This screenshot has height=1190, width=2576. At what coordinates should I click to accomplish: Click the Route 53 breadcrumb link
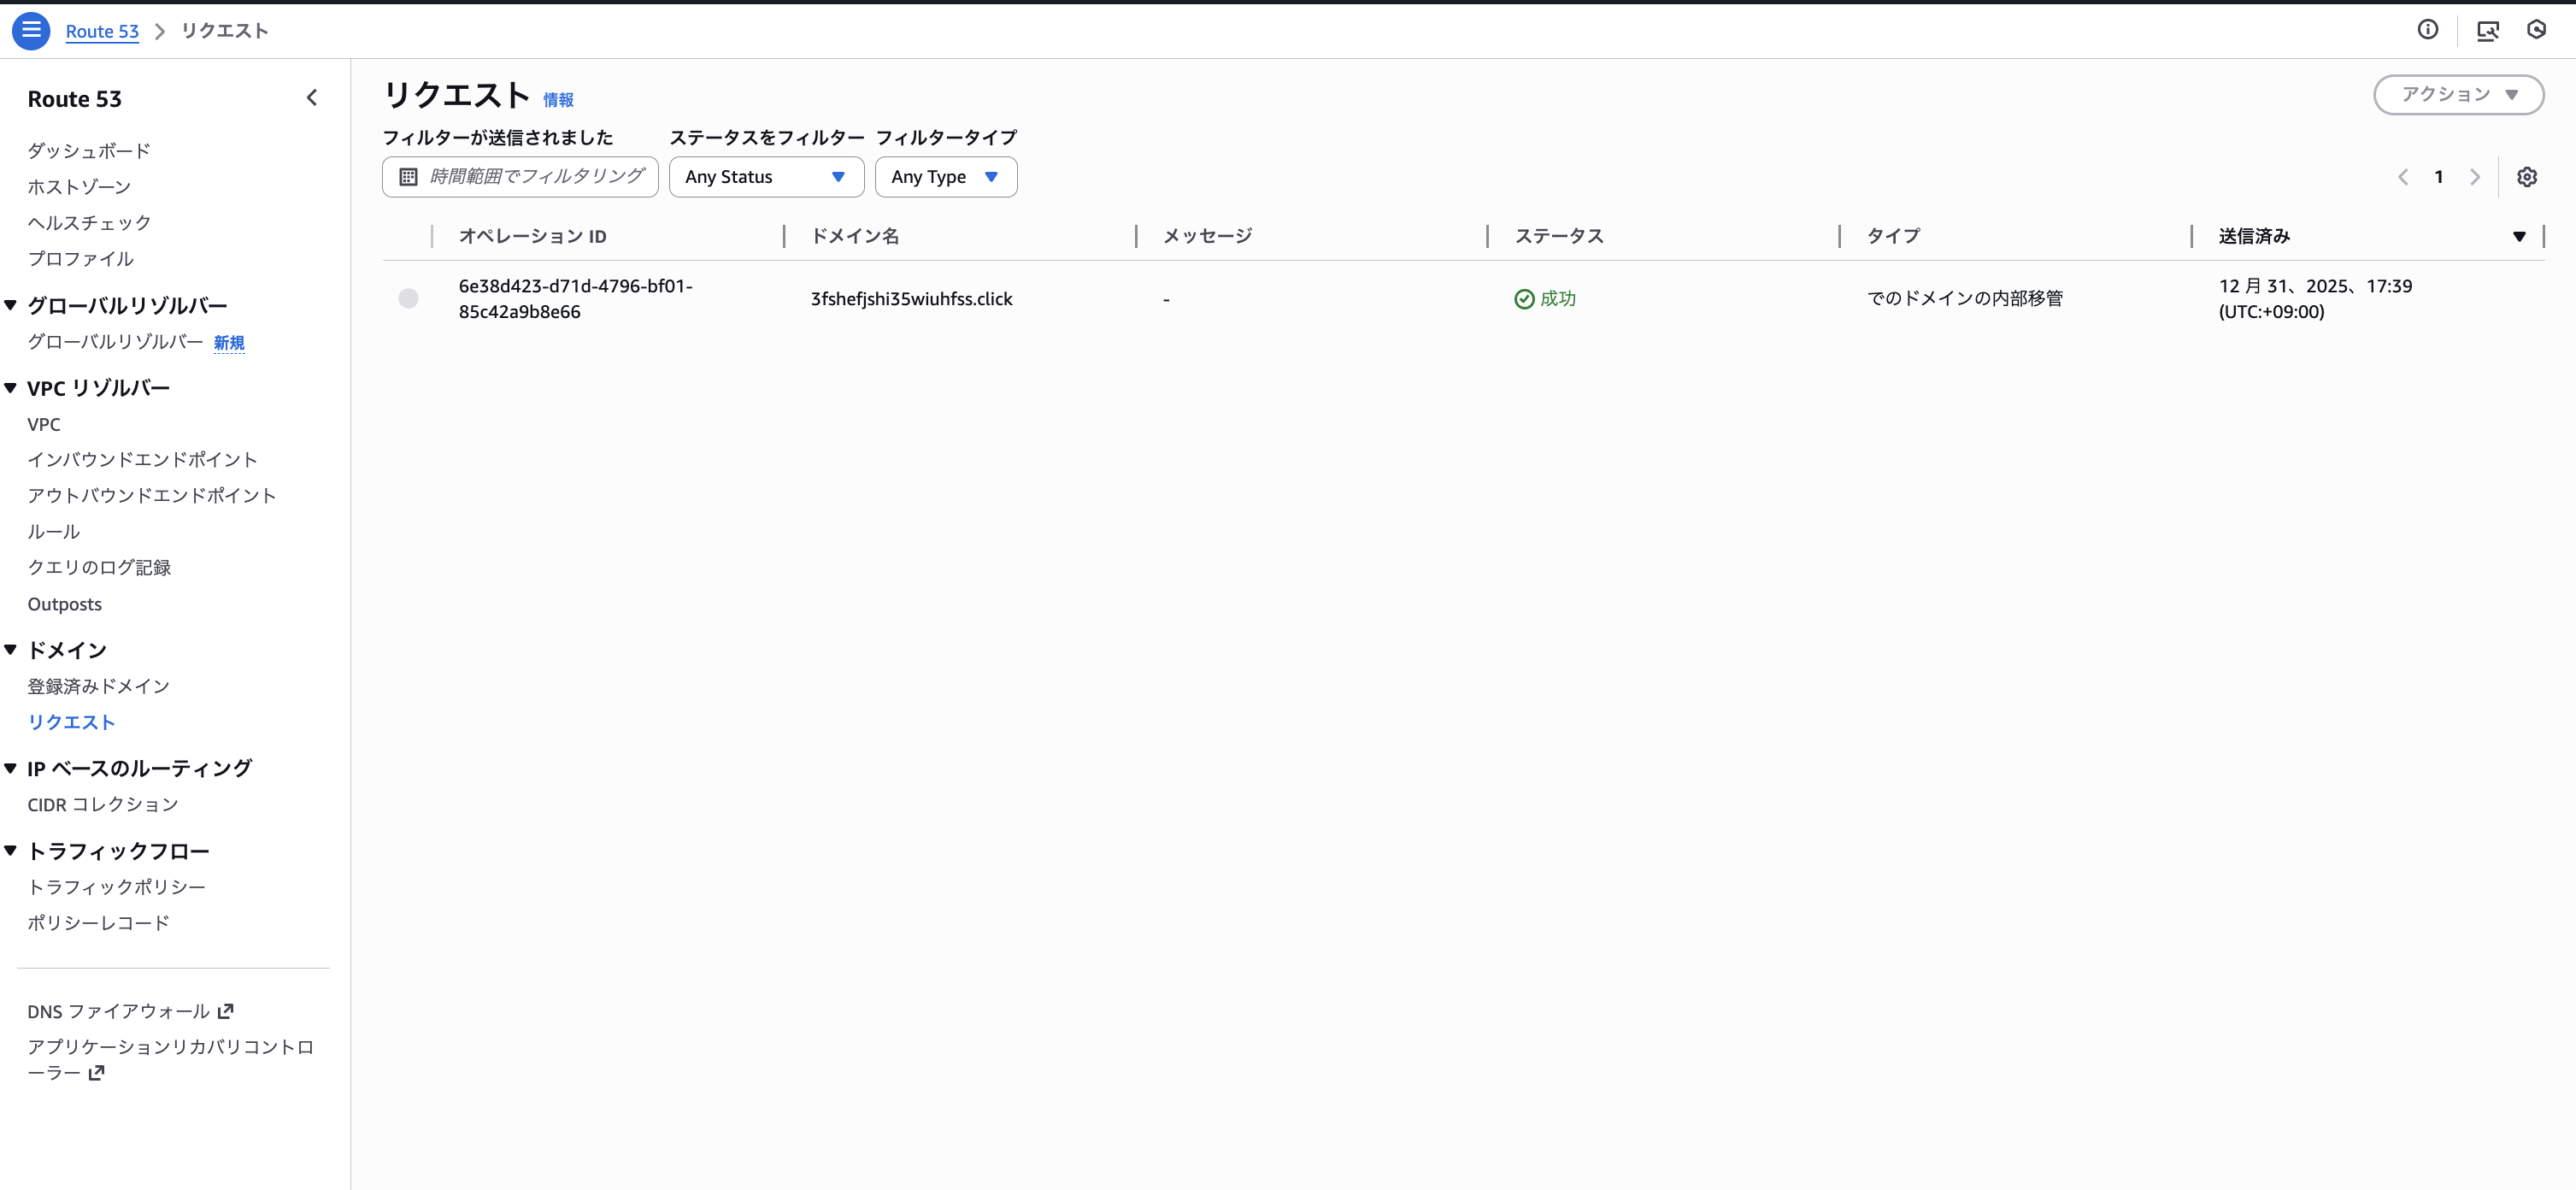pyautogui.click(x=102, y=31)
